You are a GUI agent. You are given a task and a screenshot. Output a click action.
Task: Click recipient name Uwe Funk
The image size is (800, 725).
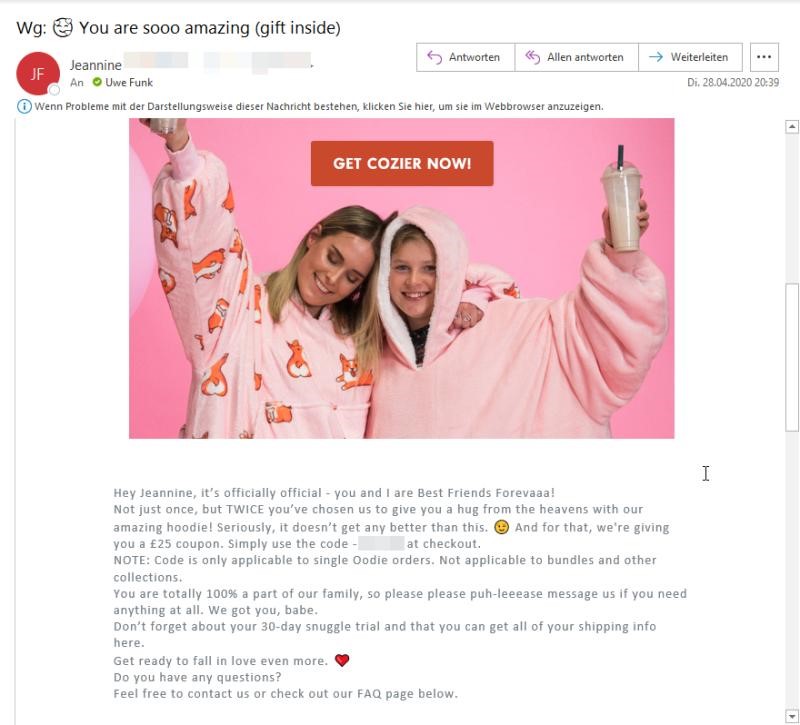click(129, 82)
